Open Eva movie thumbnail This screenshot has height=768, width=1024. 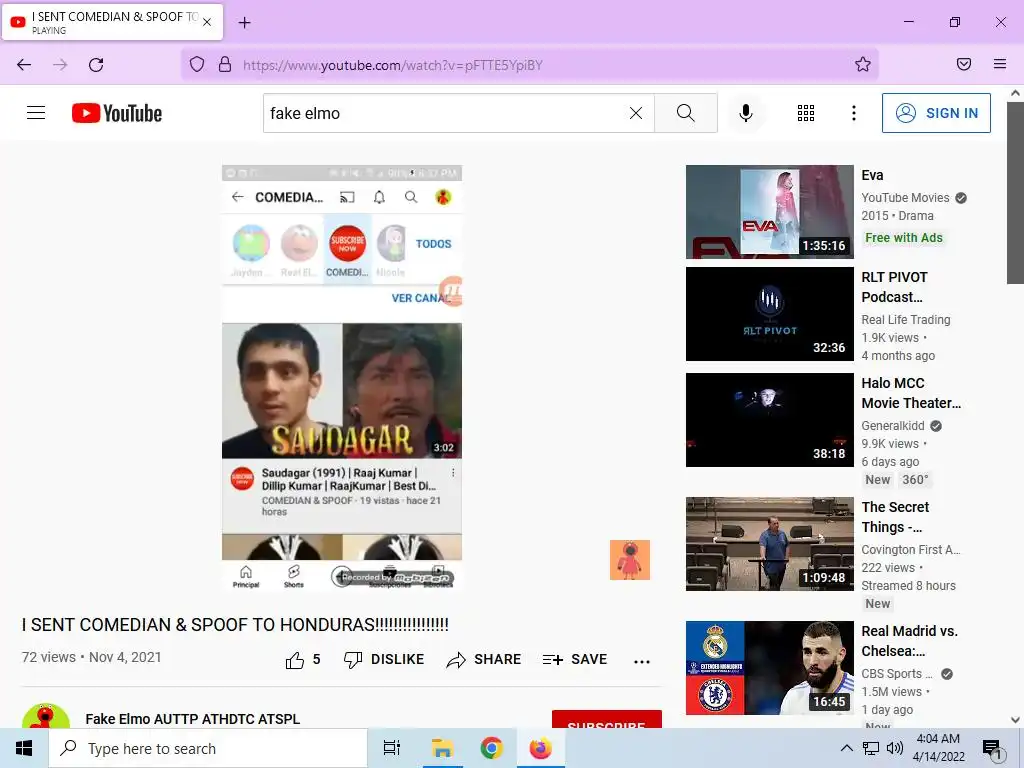coord(769,212)
